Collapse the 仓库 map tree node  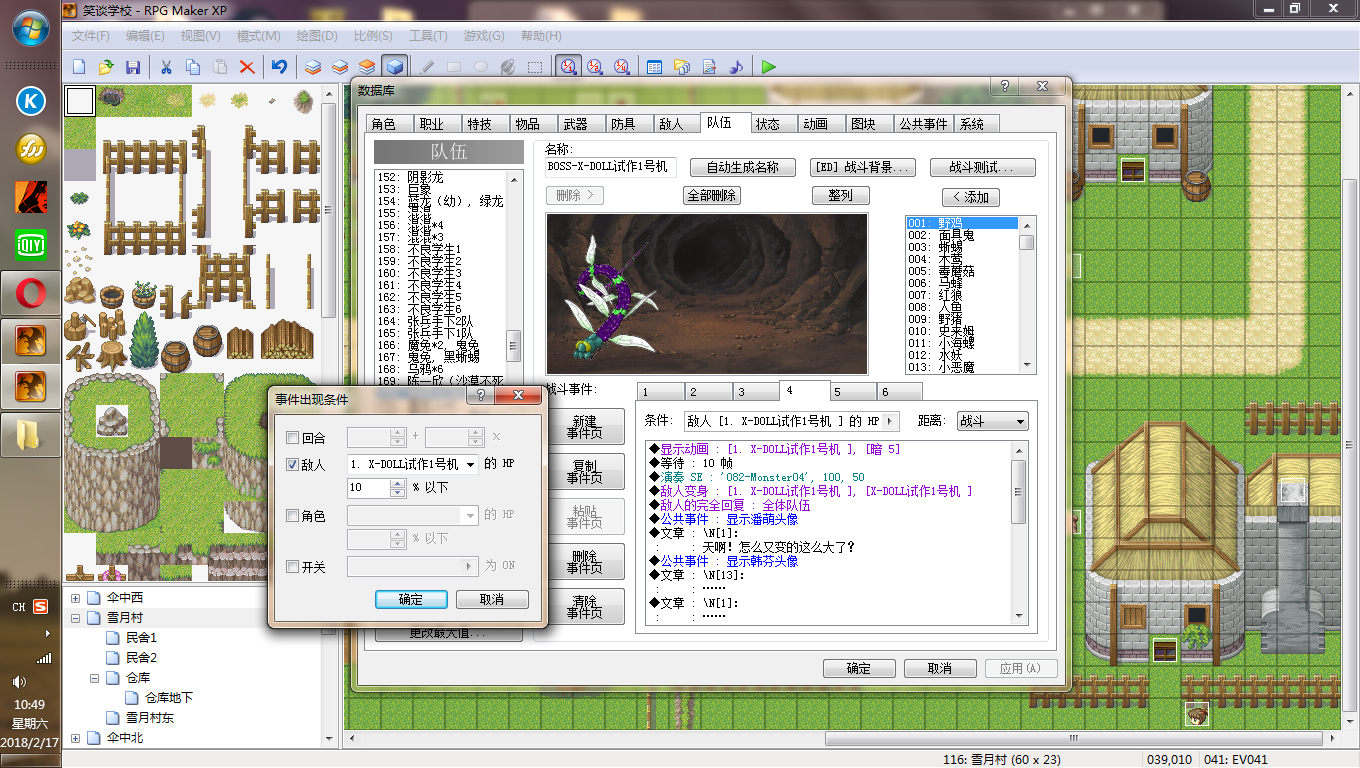point(95,678)
